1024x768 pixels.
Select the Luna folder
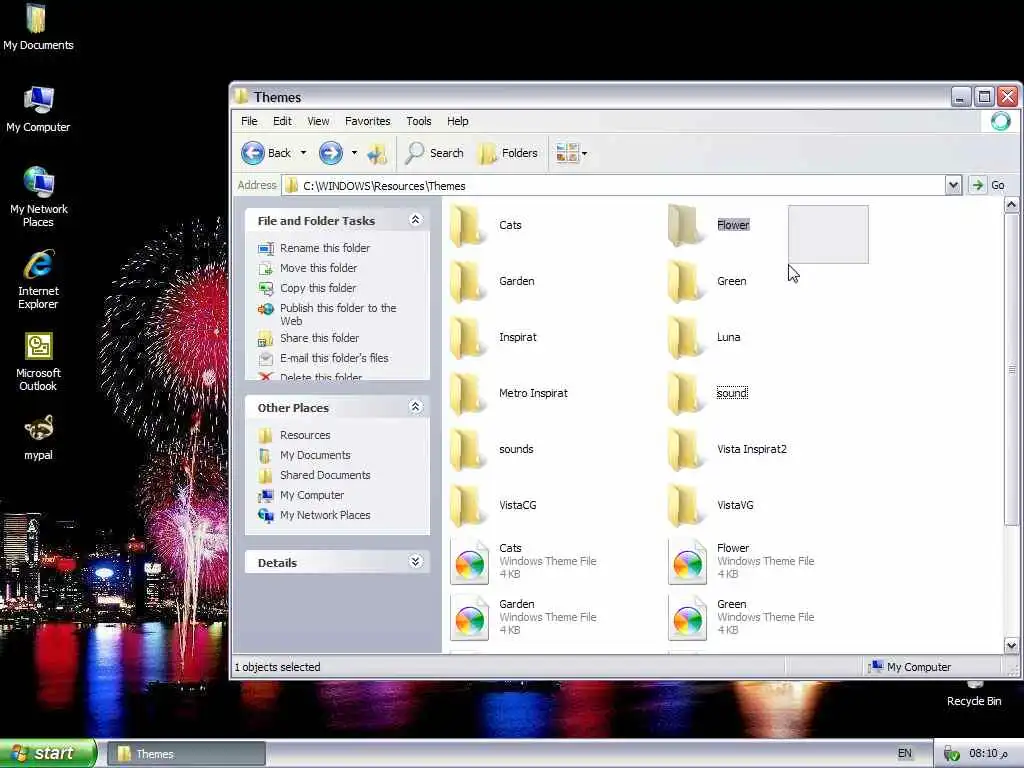[x=704, y=338]
